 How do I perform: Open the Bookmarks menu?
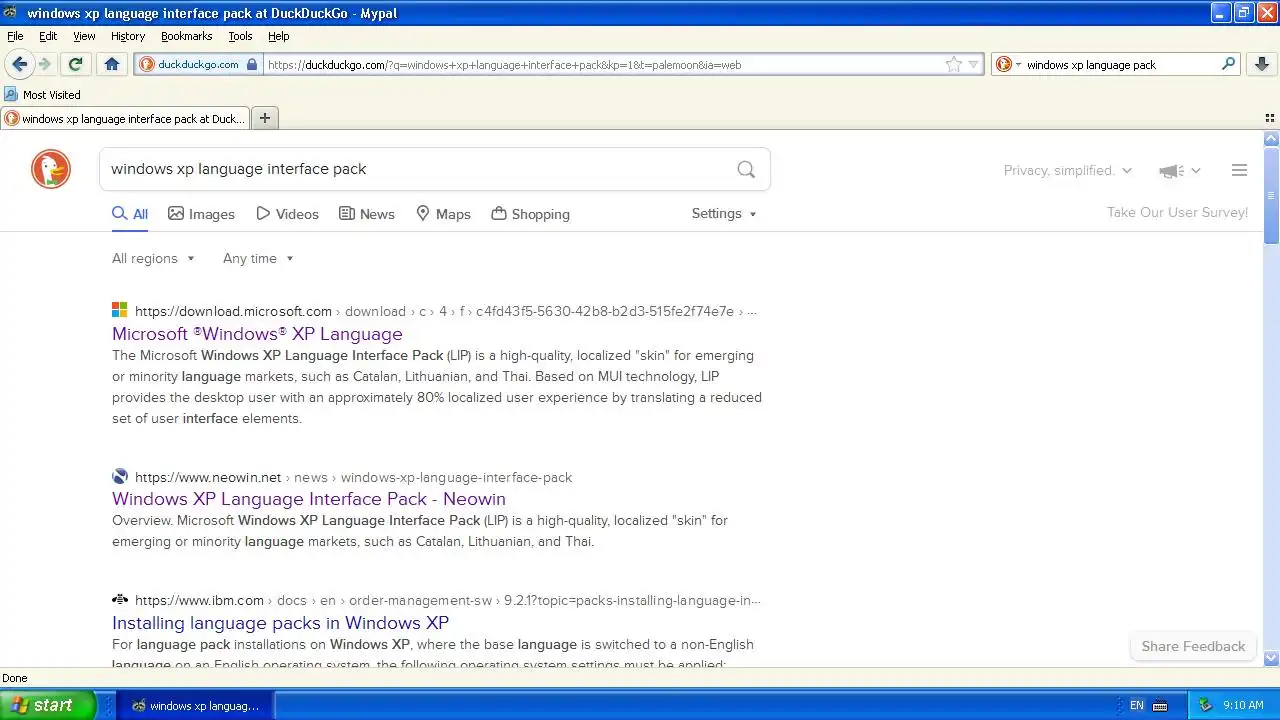[186, 36]
